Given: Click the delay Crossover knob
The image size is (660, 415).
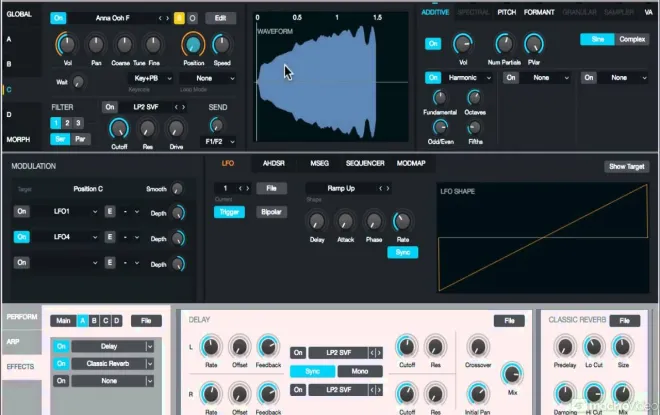Looking at the screenshot, I should tap(478, 347).
